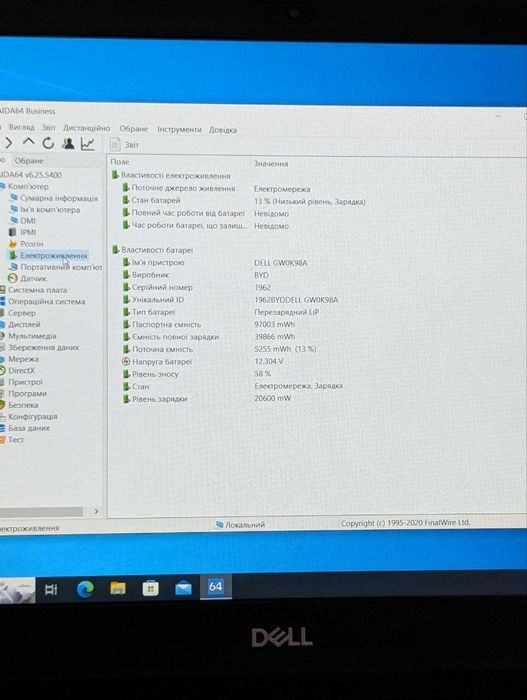Click the sidebar horizontal scrollbar right arrow
Viewport: 527px width, 700px height.
(x=96, y=511)
